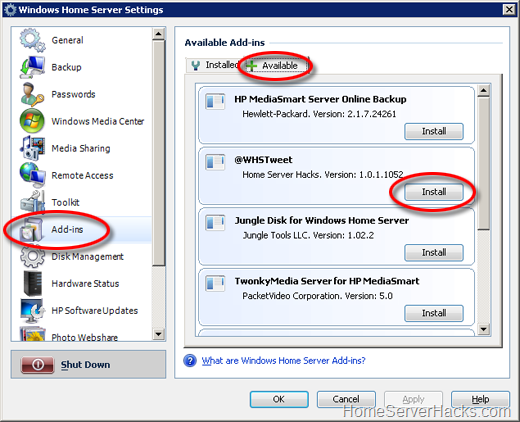Open HP Software Updates monitor icon
Screen dimensions: 520x422
click(32, 310)
